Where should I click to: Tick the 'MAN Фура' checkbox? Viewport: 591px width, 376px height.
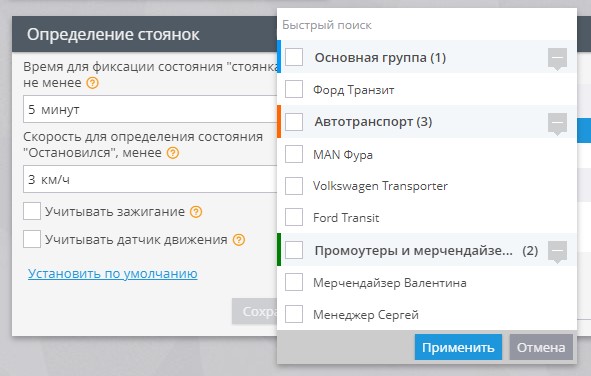[x=294, y=154]
